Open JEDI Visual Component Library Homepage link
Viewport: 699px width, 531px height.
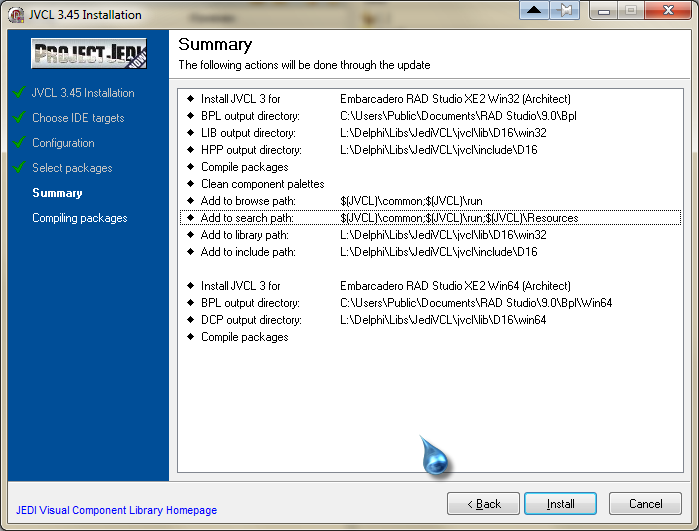pos(116,510)
